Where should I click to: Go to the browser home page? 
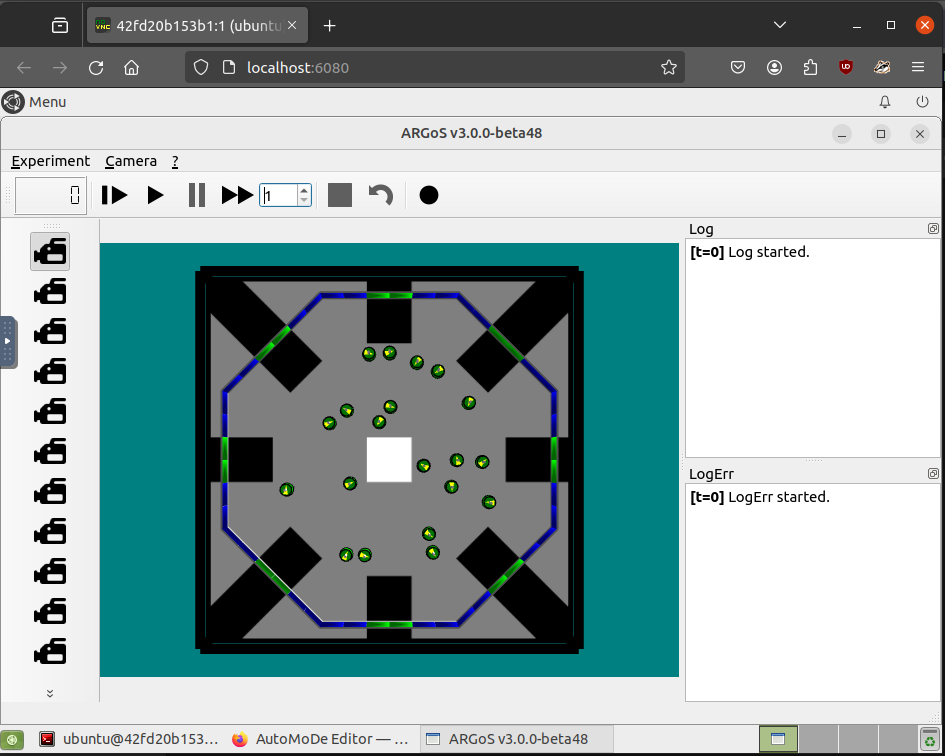tap(131, 68)
